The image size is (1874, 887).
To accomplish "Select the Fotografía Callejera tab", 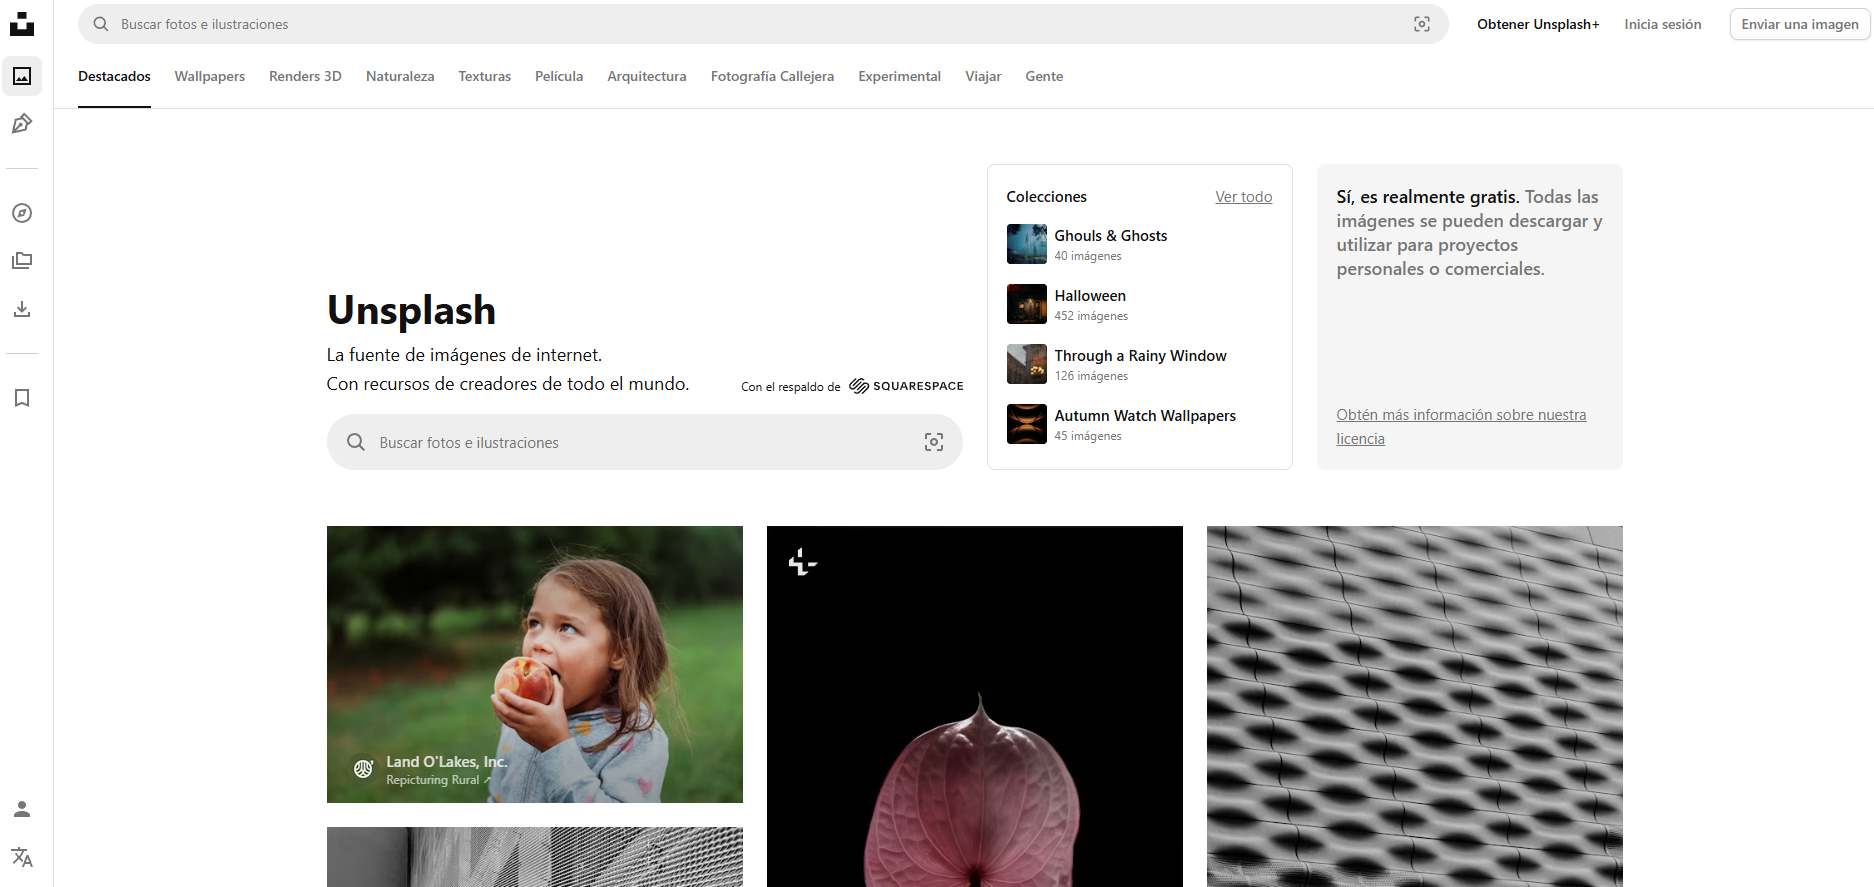I will (x=772, y=76).
